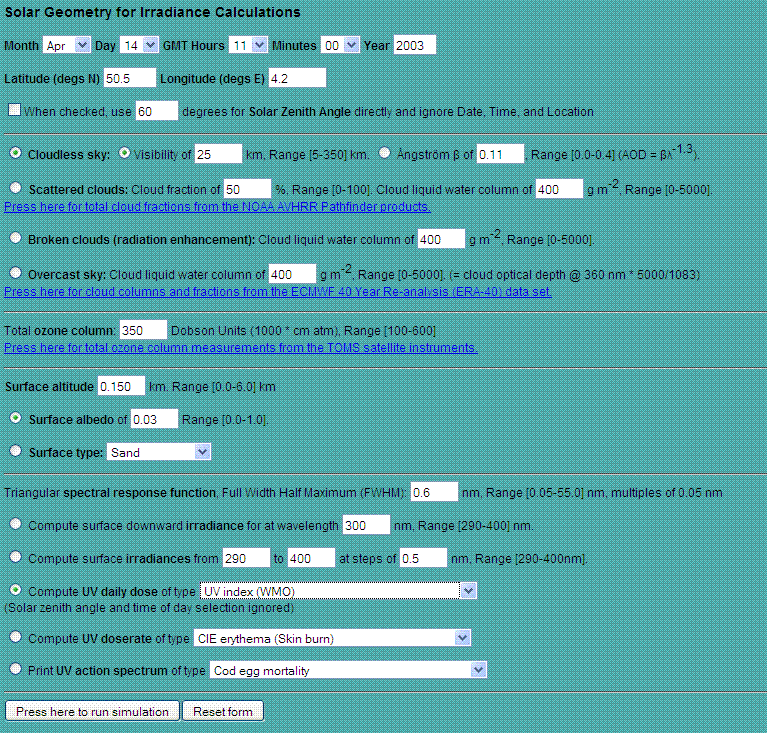Choose the Broken clouds radio button
Image resolution: width=767 pixels, height=733 pixels.
click(x=15, y=239)
